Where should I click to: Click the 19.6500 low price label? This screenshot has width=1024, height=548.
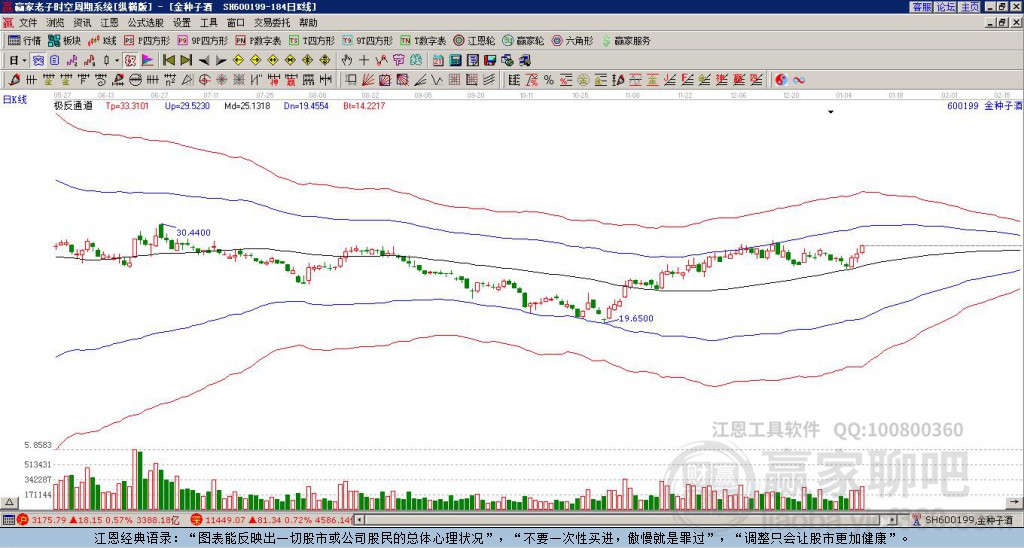tap(635, 319)
